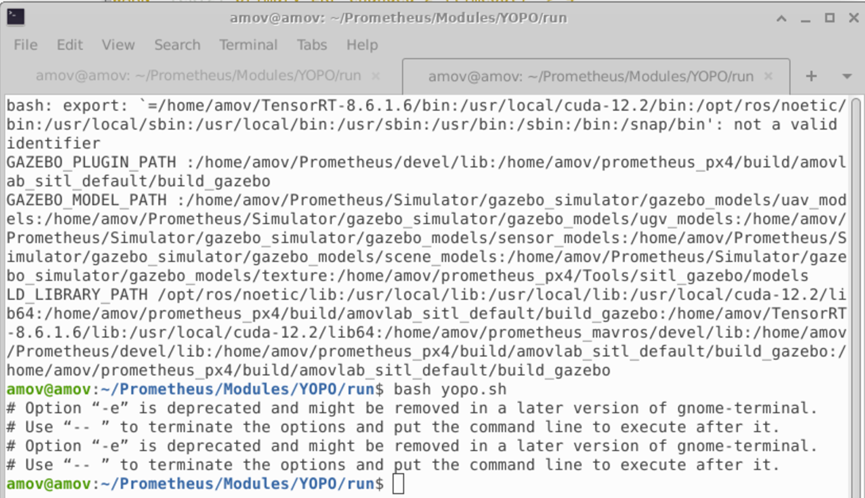Maximize the terminal window

point(829,18)
